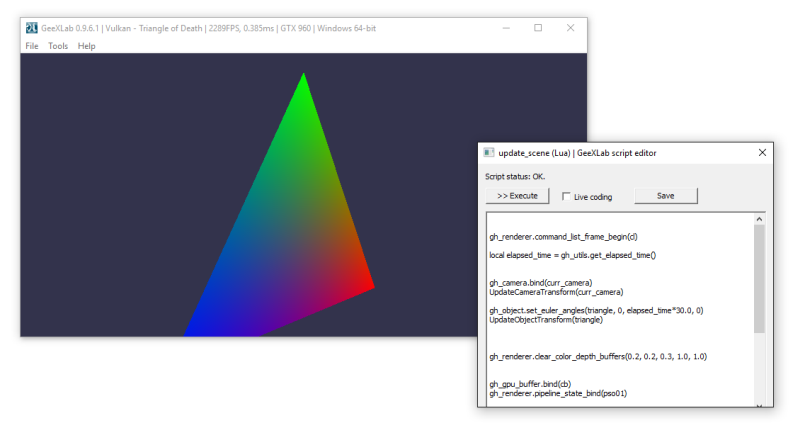Image resolution: width=800 pixels, height=428 pixels.
Task: Click the clear_color_depth_buffers line
Action: (x=598, y=357)
